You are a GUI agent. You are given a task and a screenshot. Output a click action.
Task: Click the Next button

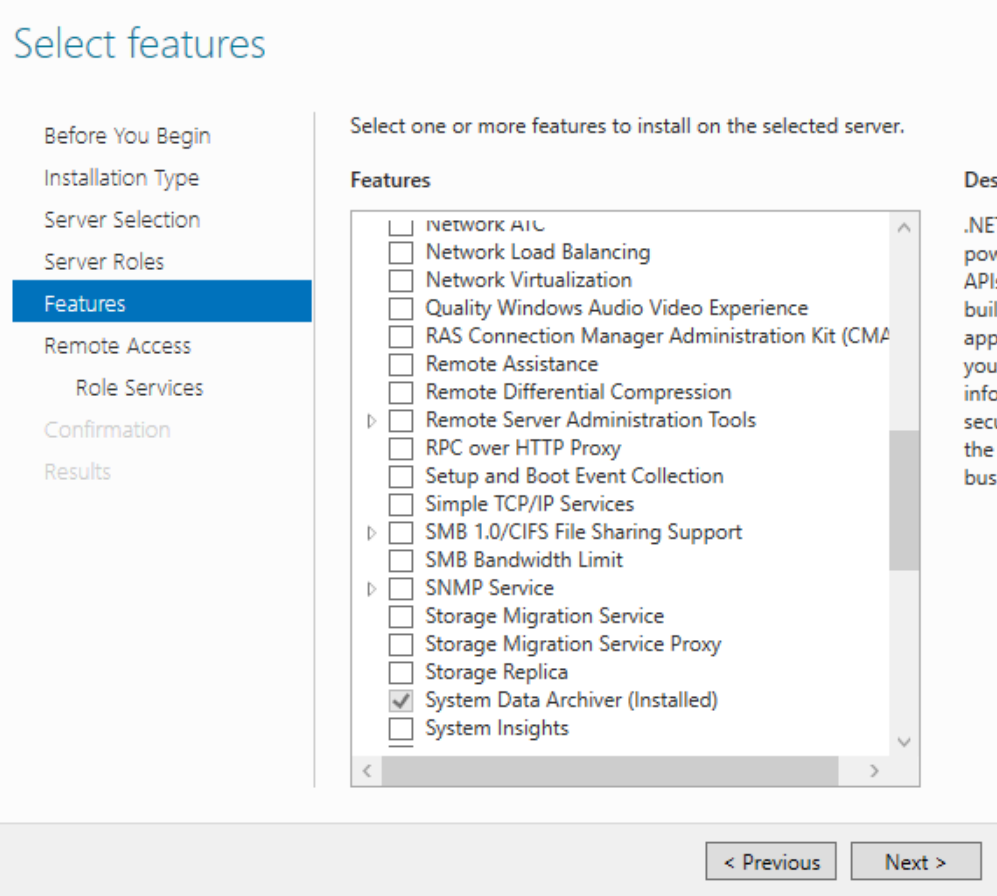(915, 862)
